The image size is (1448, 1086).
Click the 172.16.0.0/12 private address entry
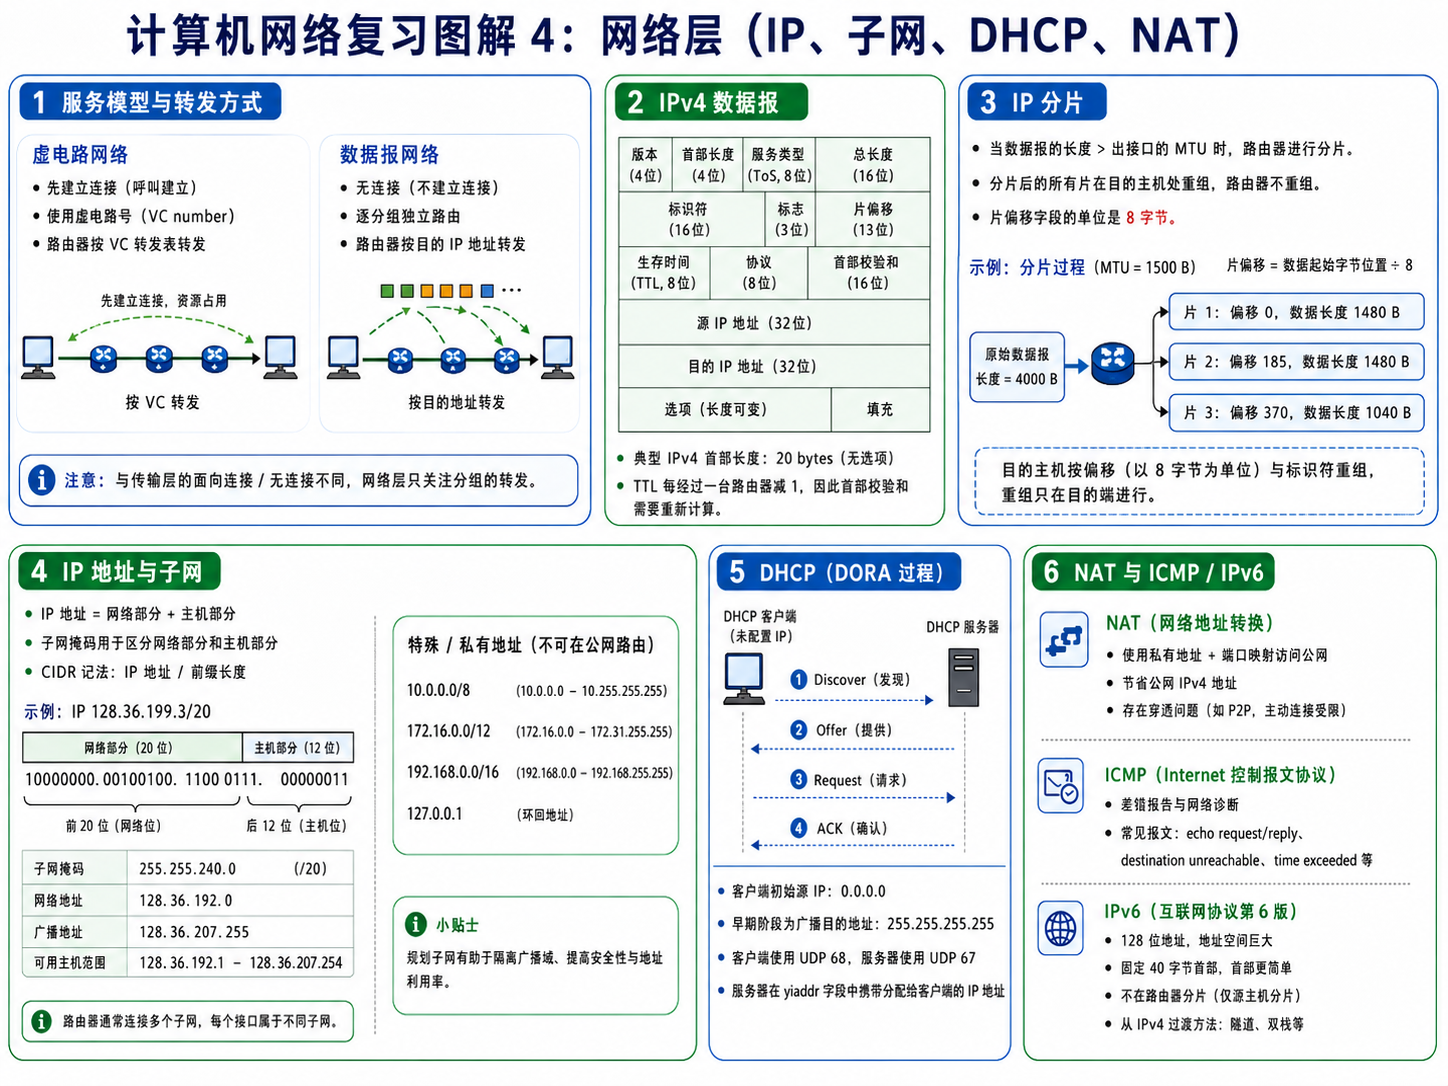tap(539, 731)
